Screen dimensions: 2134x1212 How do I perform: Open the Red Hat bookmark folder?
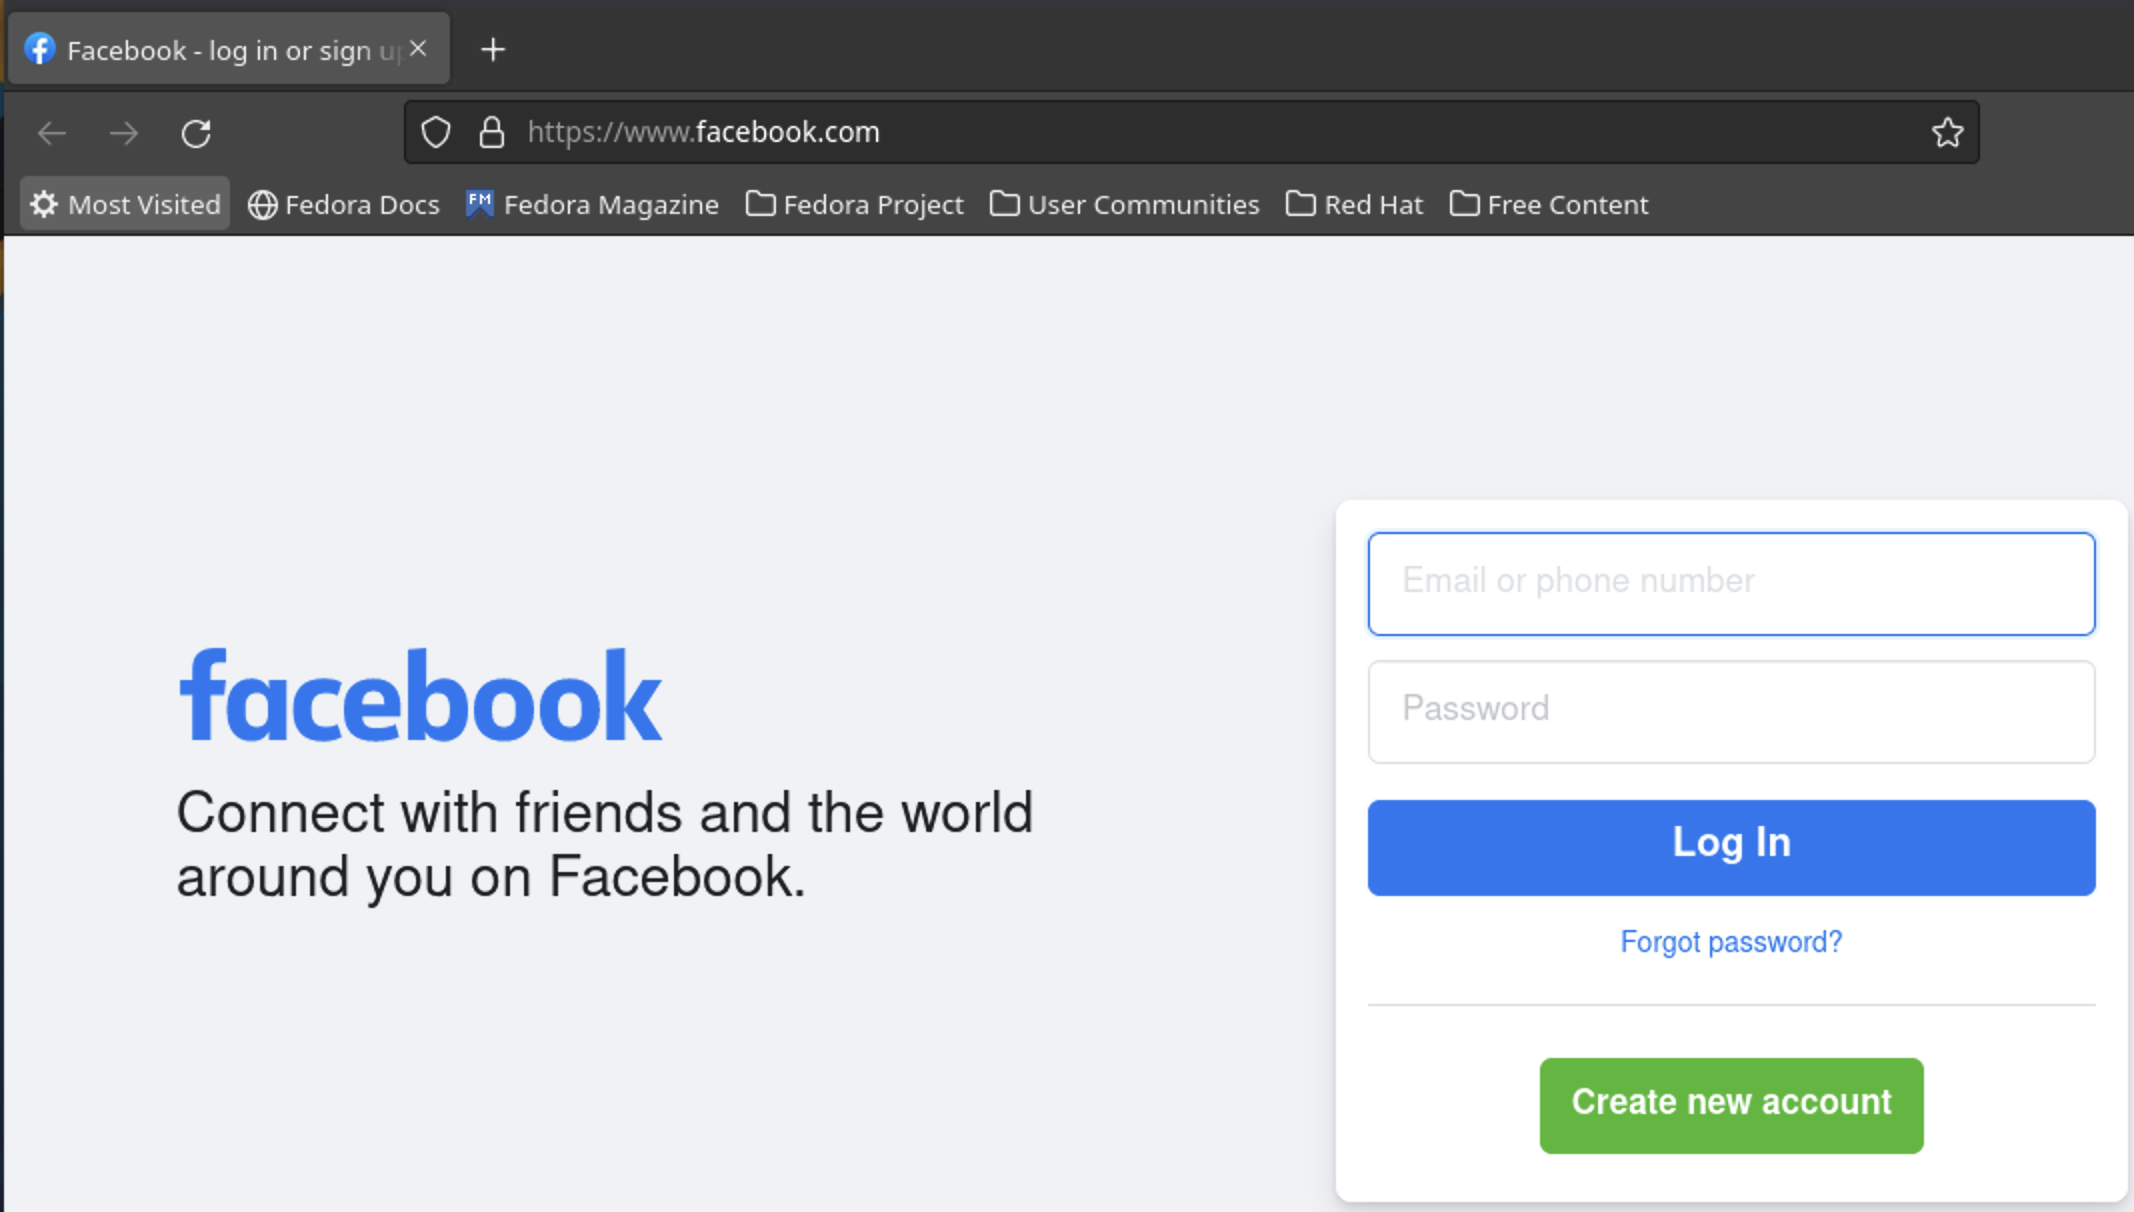click(1355, 204)
